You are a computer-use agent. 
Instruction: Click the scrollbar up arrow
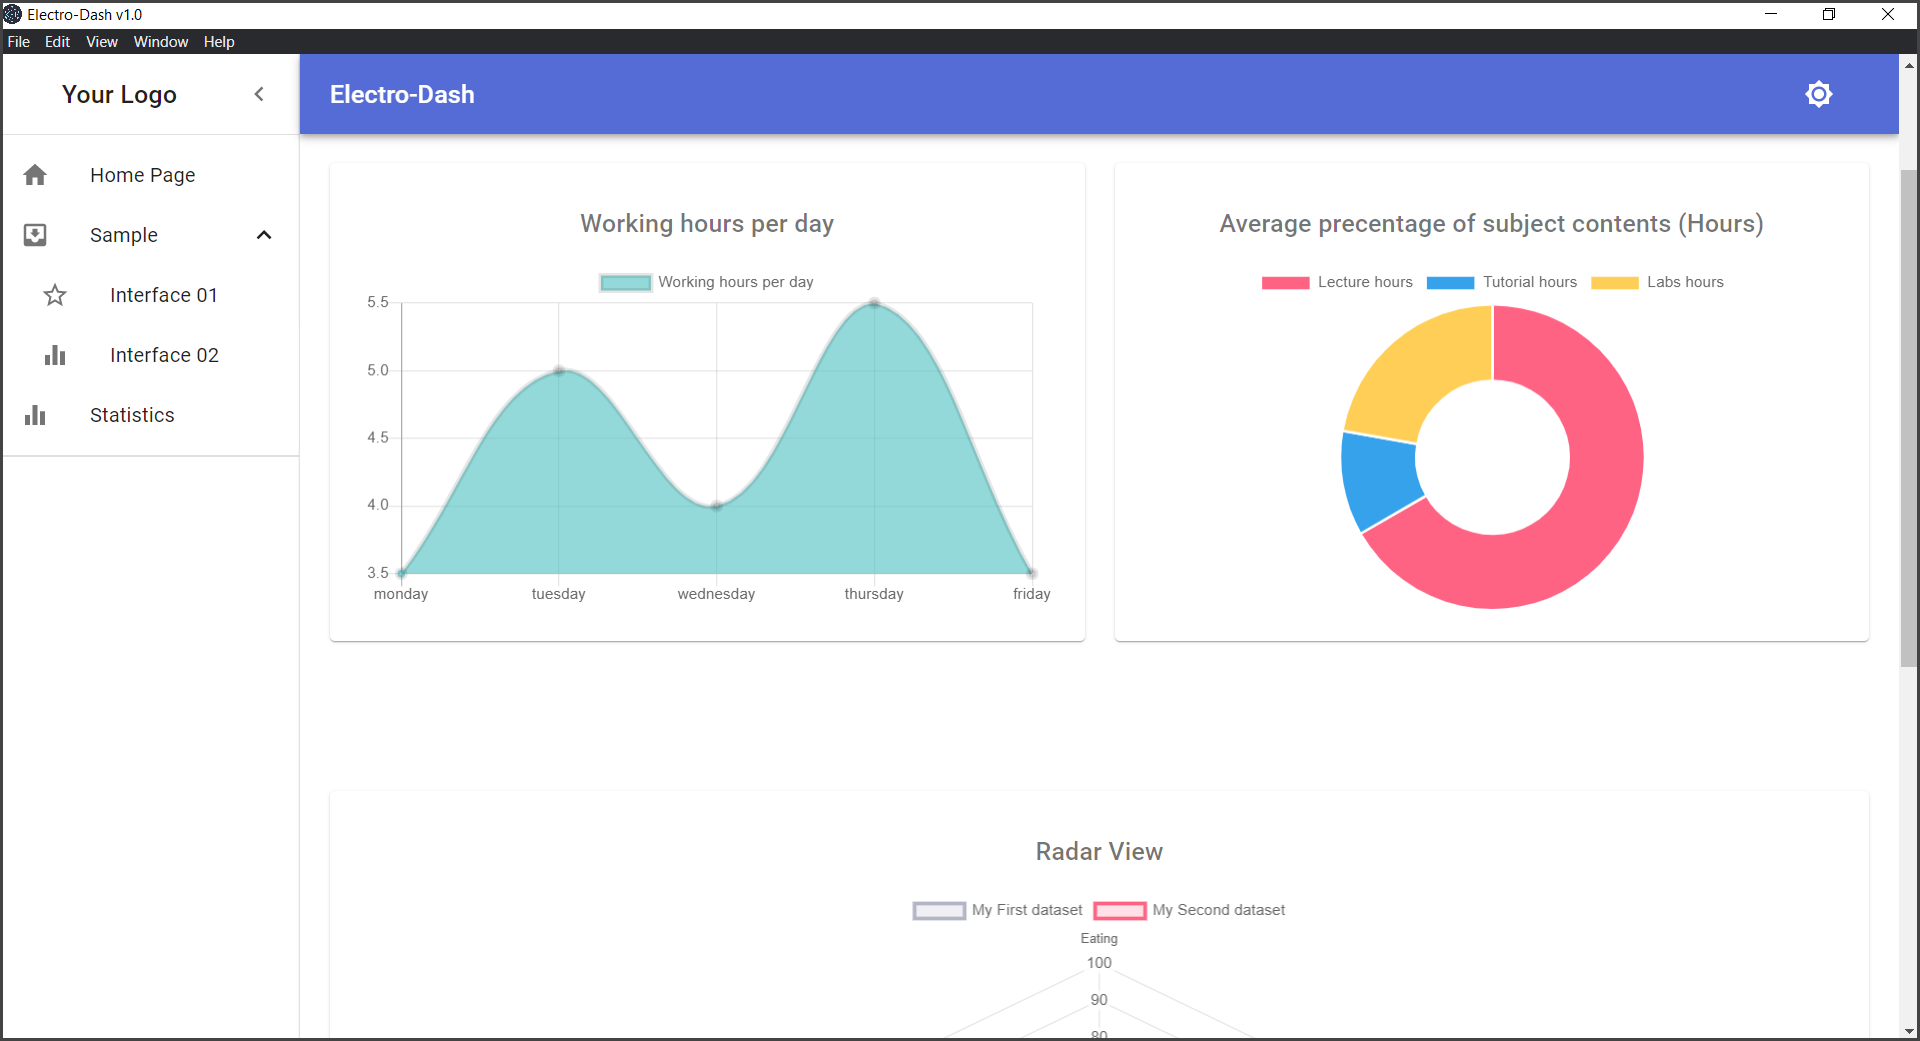[x=1909, y=64]
